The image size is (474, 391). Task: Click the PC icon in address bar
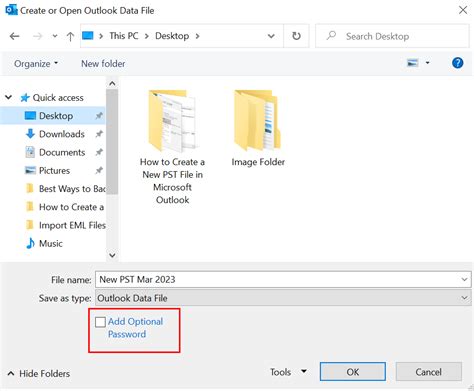[x=88, y=35]
